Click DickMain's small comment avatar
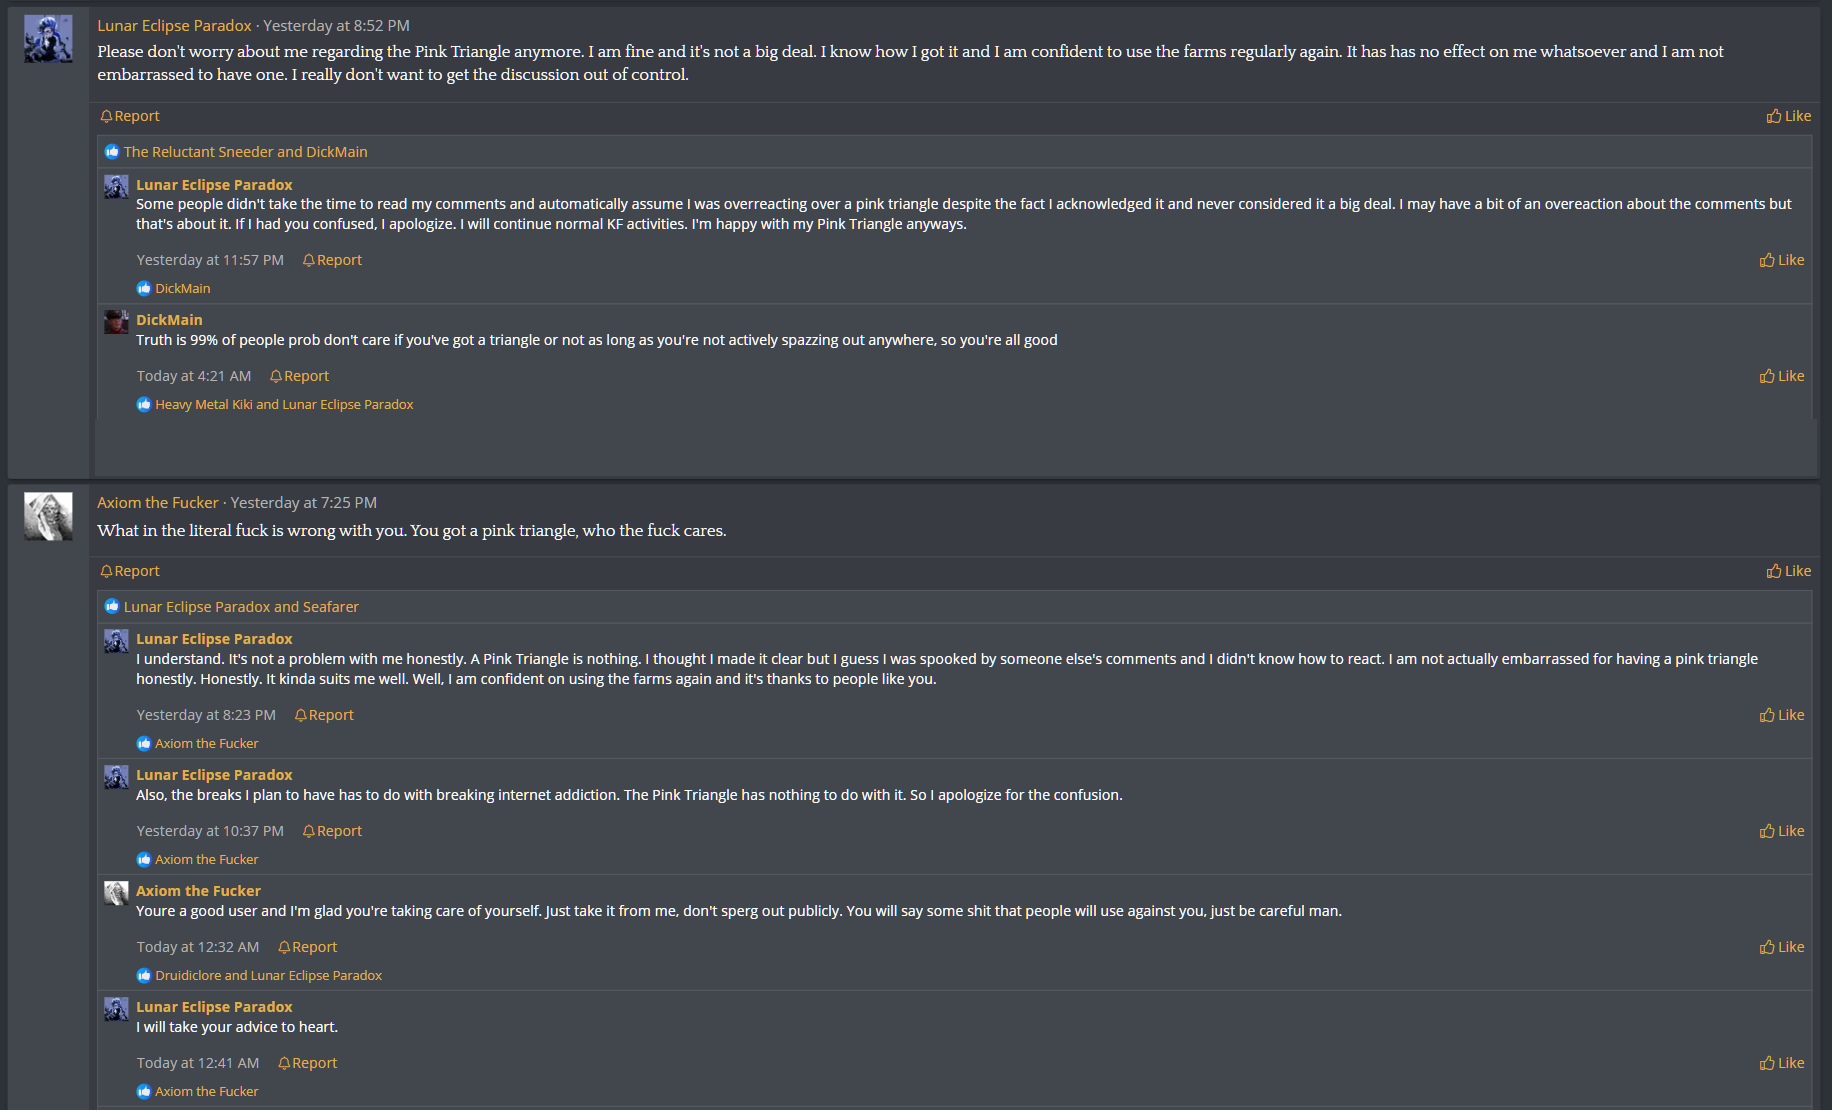 point(116,322)
